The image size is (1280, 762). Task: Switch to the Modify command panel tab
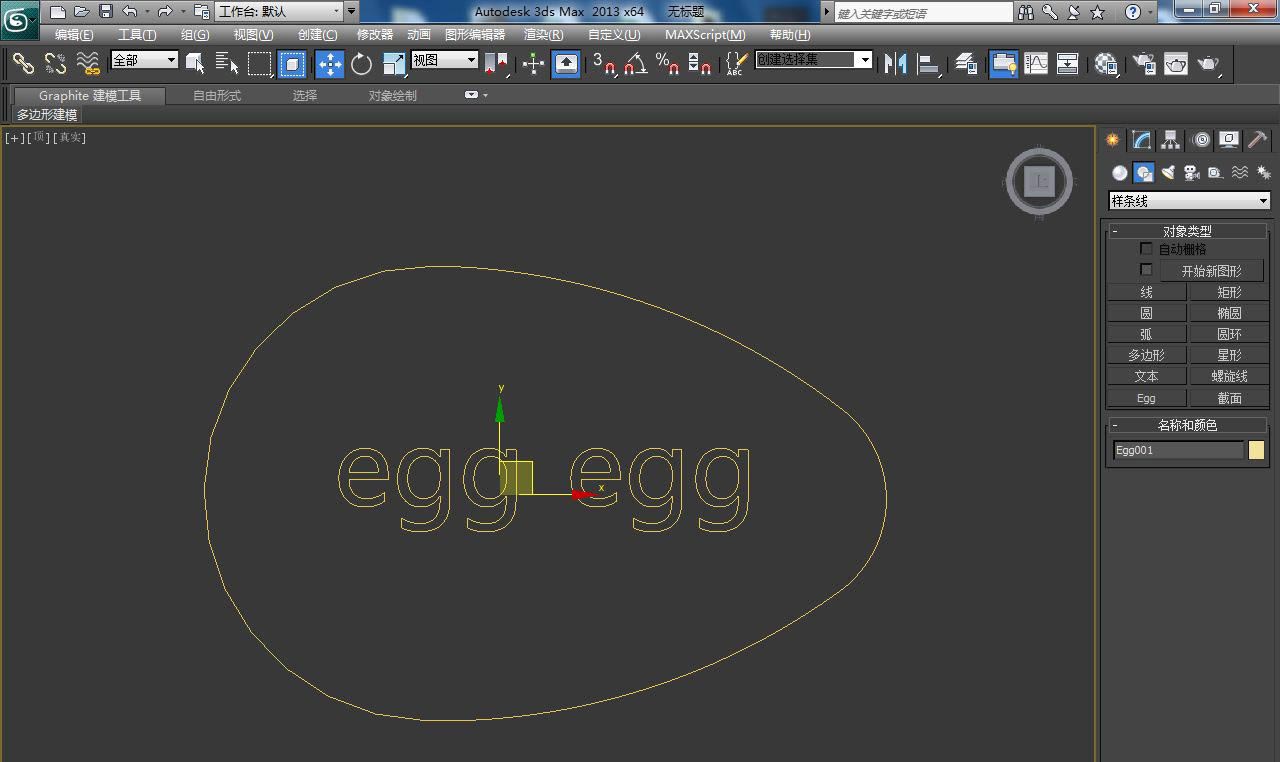click(x=1141, y=140)
